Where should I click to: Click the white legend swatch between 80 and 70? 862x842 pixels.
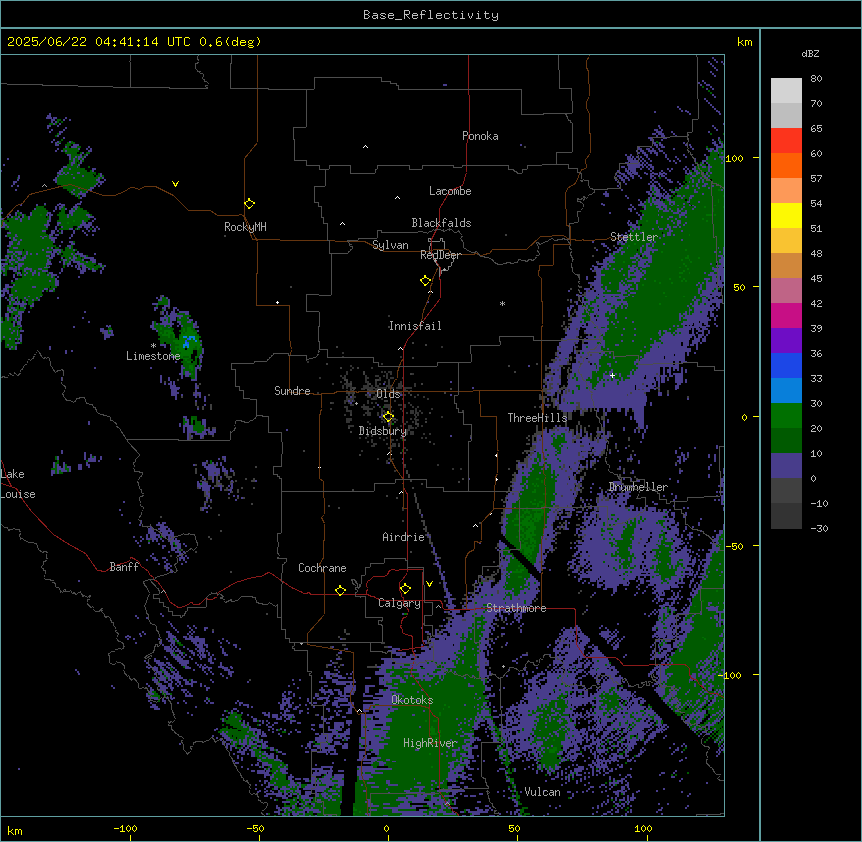point(786,91)
